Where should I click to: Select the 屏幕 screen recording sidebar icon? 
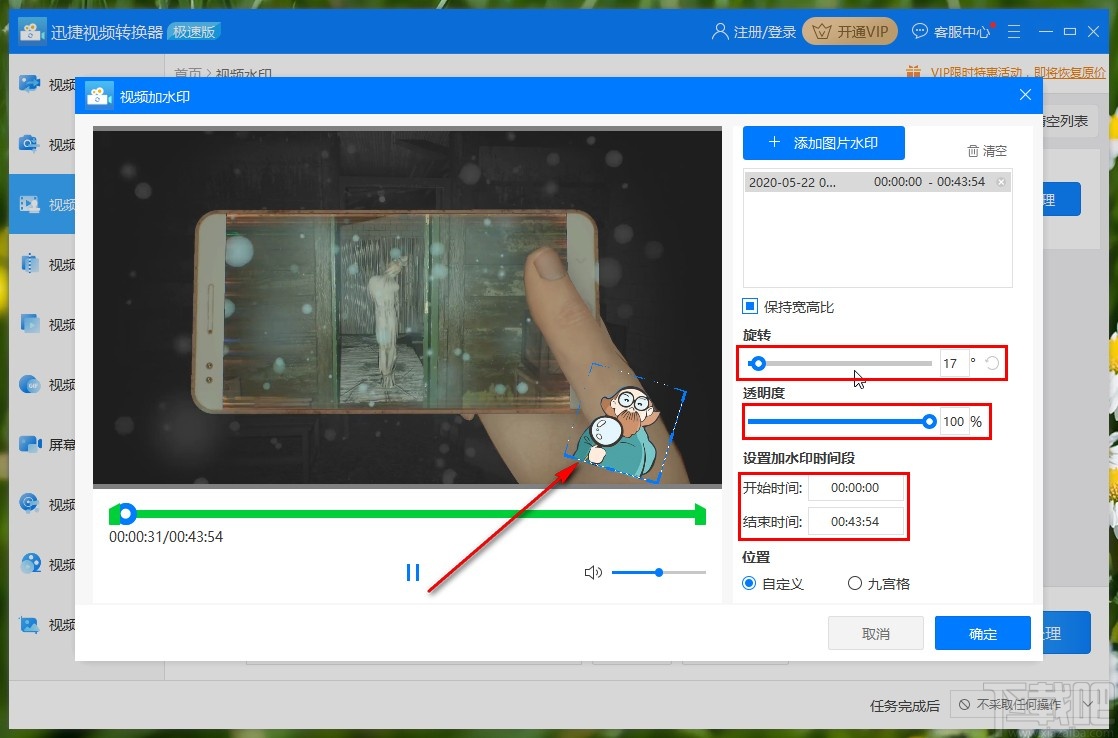(x=30, y=444)
